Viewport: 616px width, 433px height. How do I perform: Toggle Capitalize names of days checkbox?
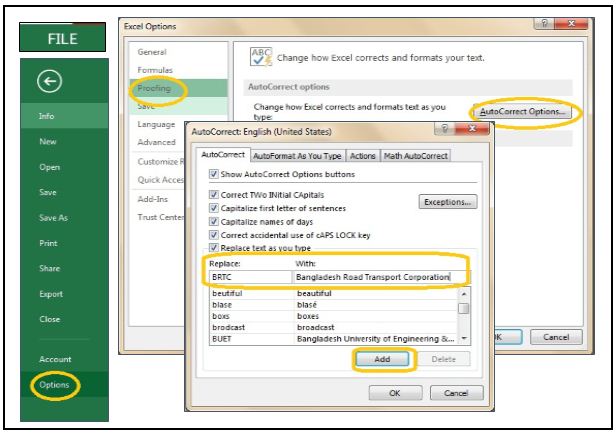tap(211, 220)
